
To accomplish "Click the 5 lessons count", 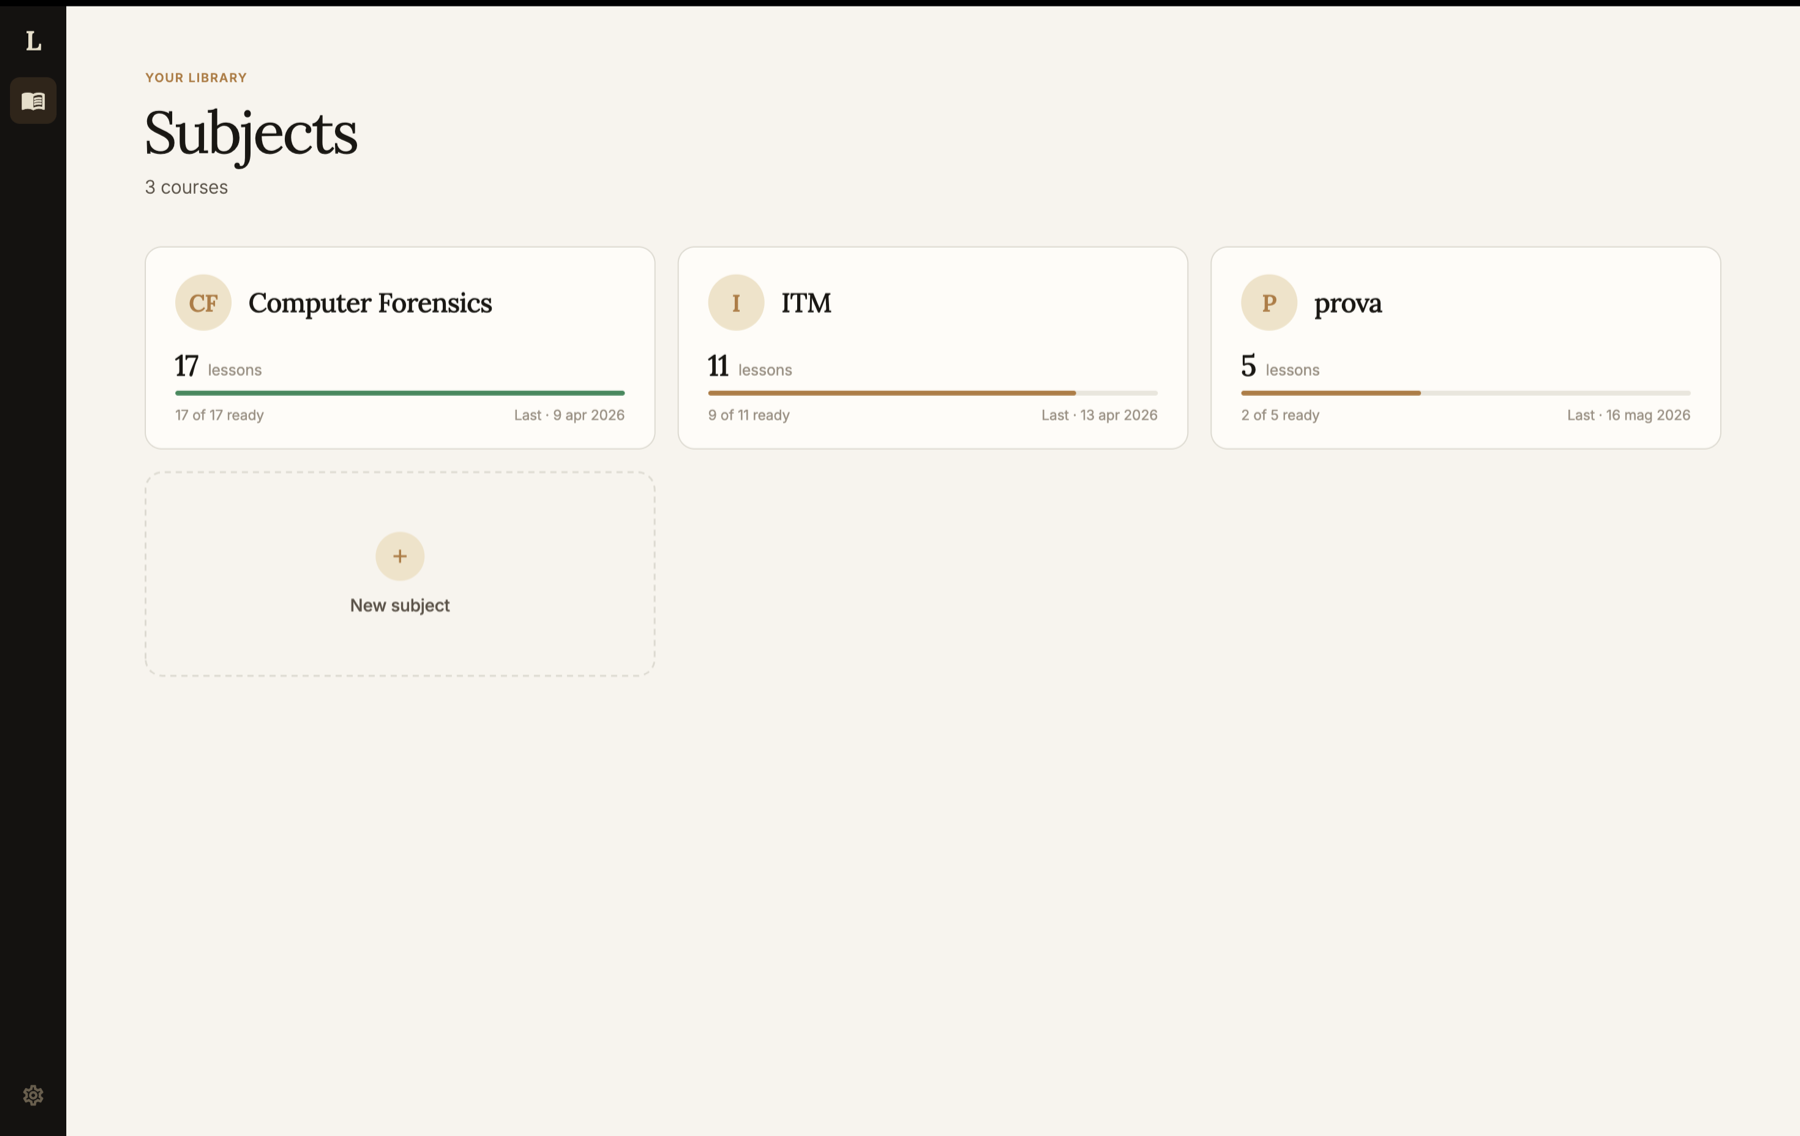I will pyautogui.click(x=1280, y=366).
